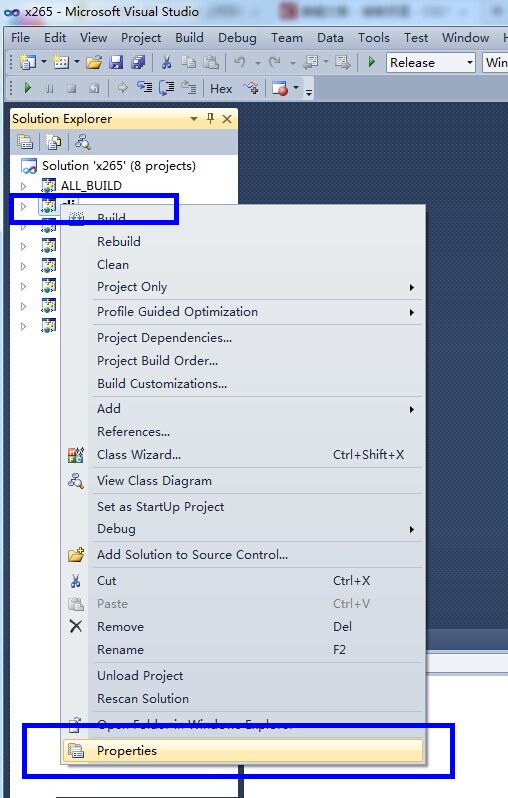Click Set as StartUp Project

pyautogui.click(x=160, y=506)
